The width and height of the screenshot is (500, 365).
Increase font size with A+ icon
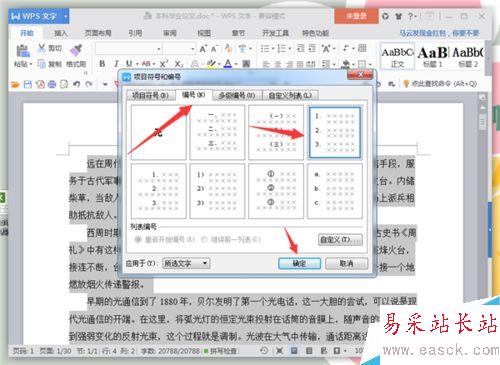203,49
